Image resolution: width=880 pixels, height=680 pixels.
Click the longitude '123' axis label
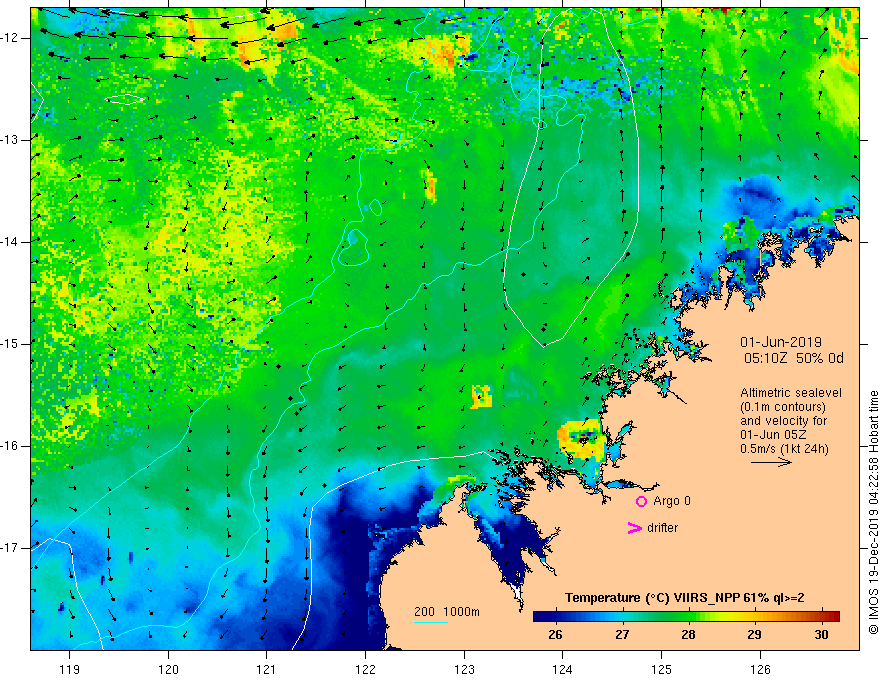pyautogui.click(x=464, y=669)
